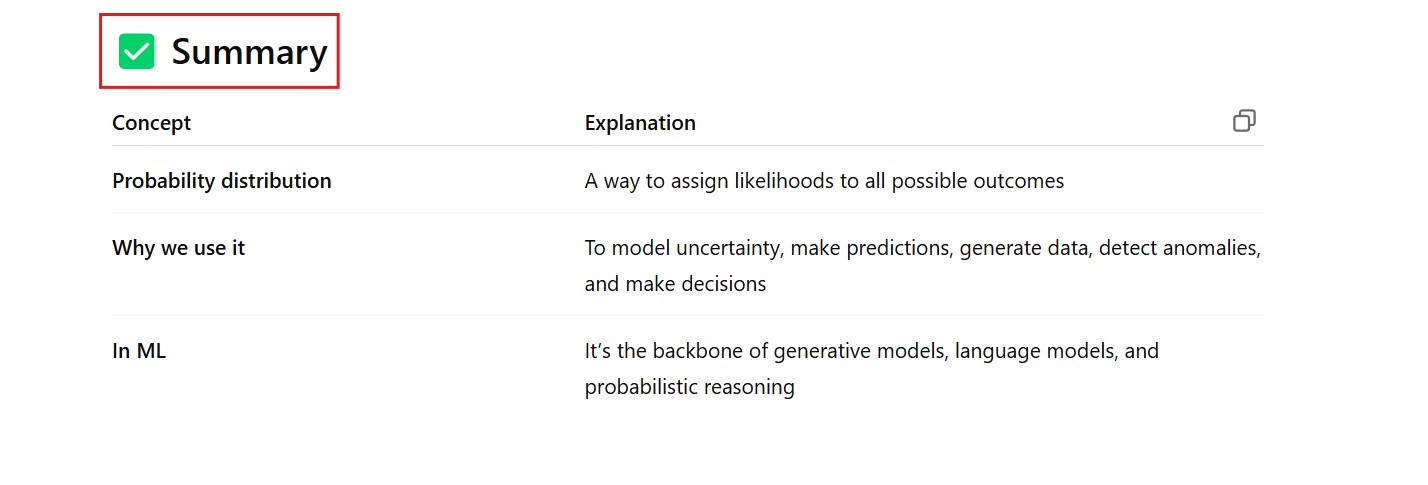1428x485 pixels.
Task: Click the copy table icon
Action: pos(1244,121)
